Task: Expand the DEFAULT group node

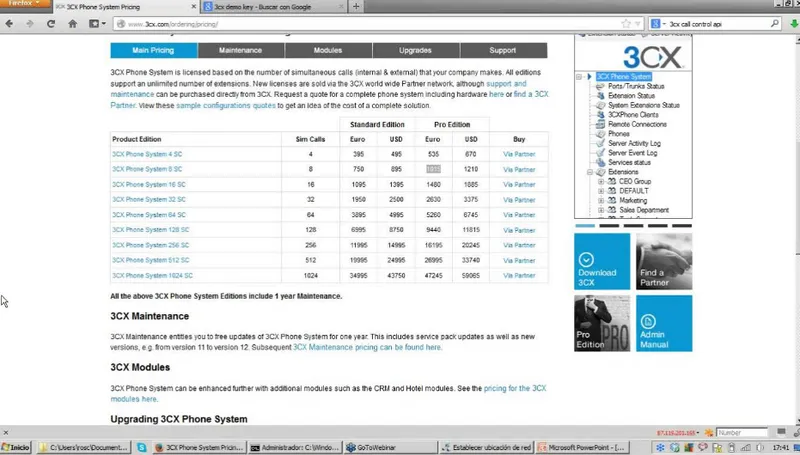Action: [601, 191]
